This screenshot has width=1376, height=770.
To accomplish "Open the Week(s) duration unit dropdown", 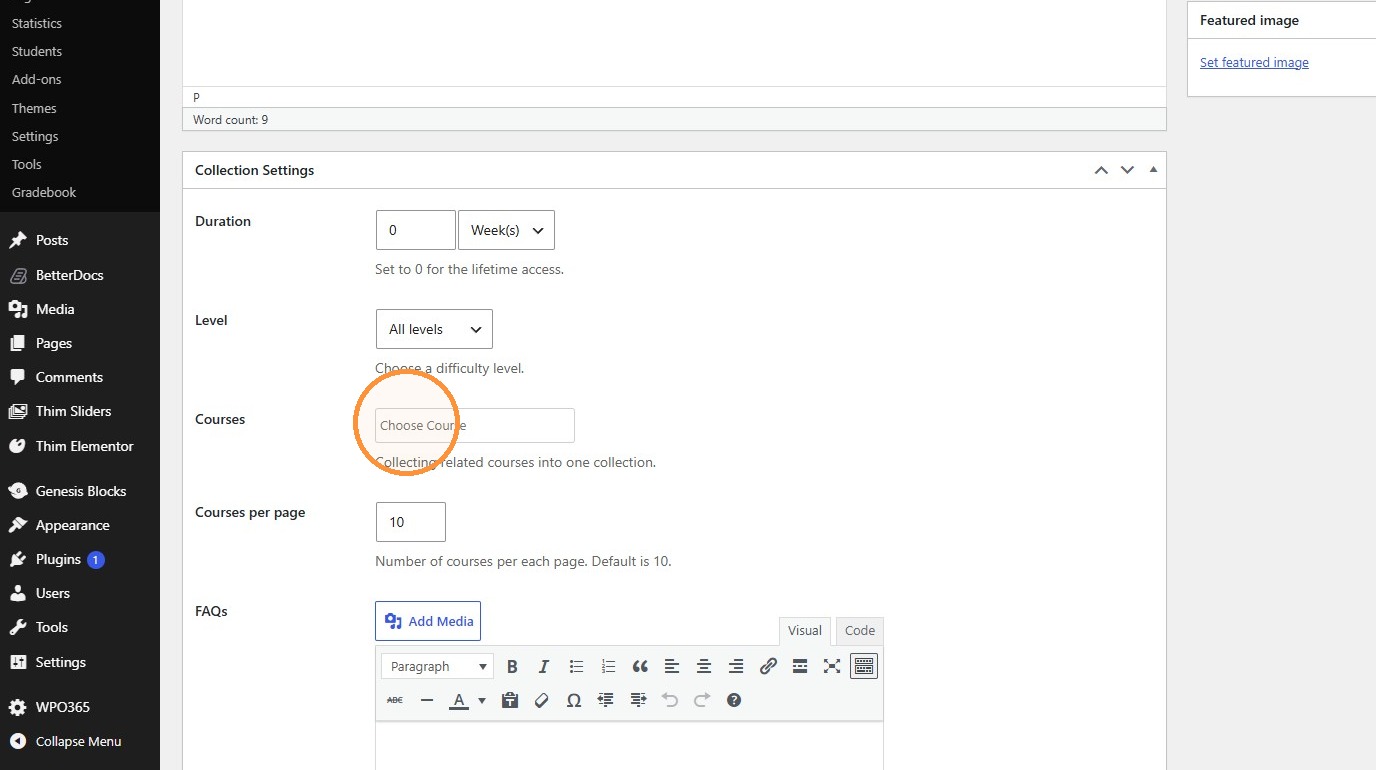I will pos(506,230).
